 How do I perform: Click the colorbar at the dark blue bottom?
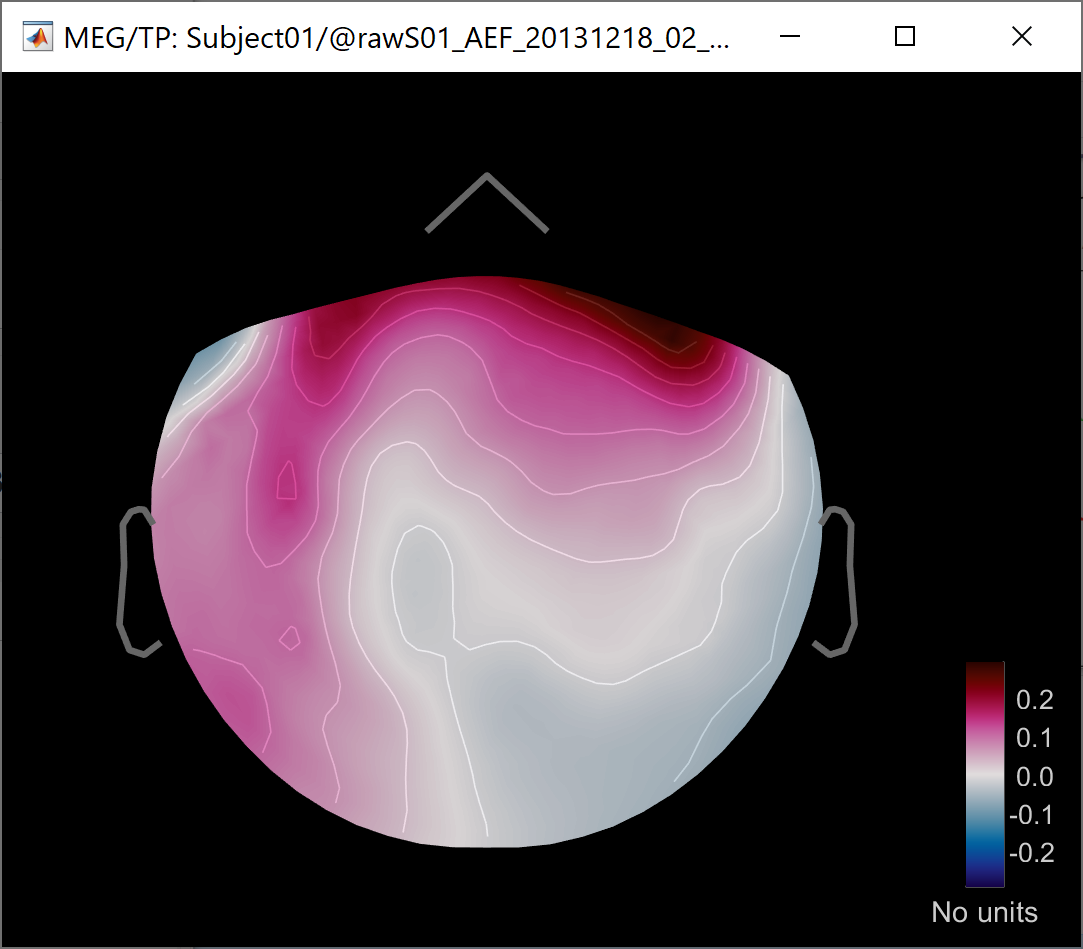(x=984, y=875)
